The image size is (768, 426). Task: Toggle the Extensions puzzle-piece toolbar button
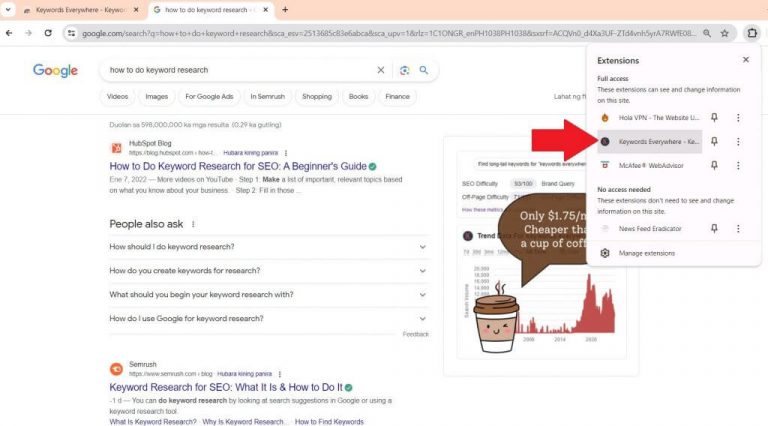tap(752, 33)
